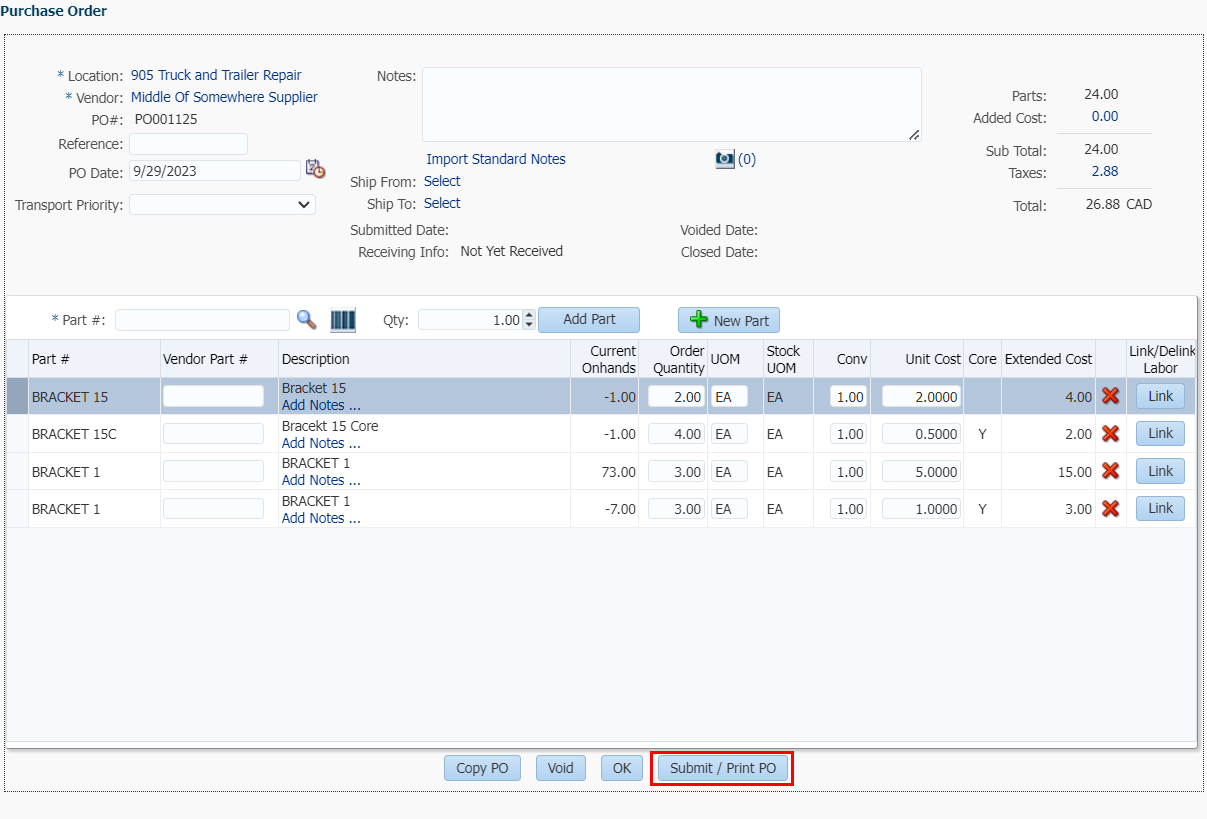Adjust the Qty spinner arrows
This screenshot has height=819, width=1207.
529,320
